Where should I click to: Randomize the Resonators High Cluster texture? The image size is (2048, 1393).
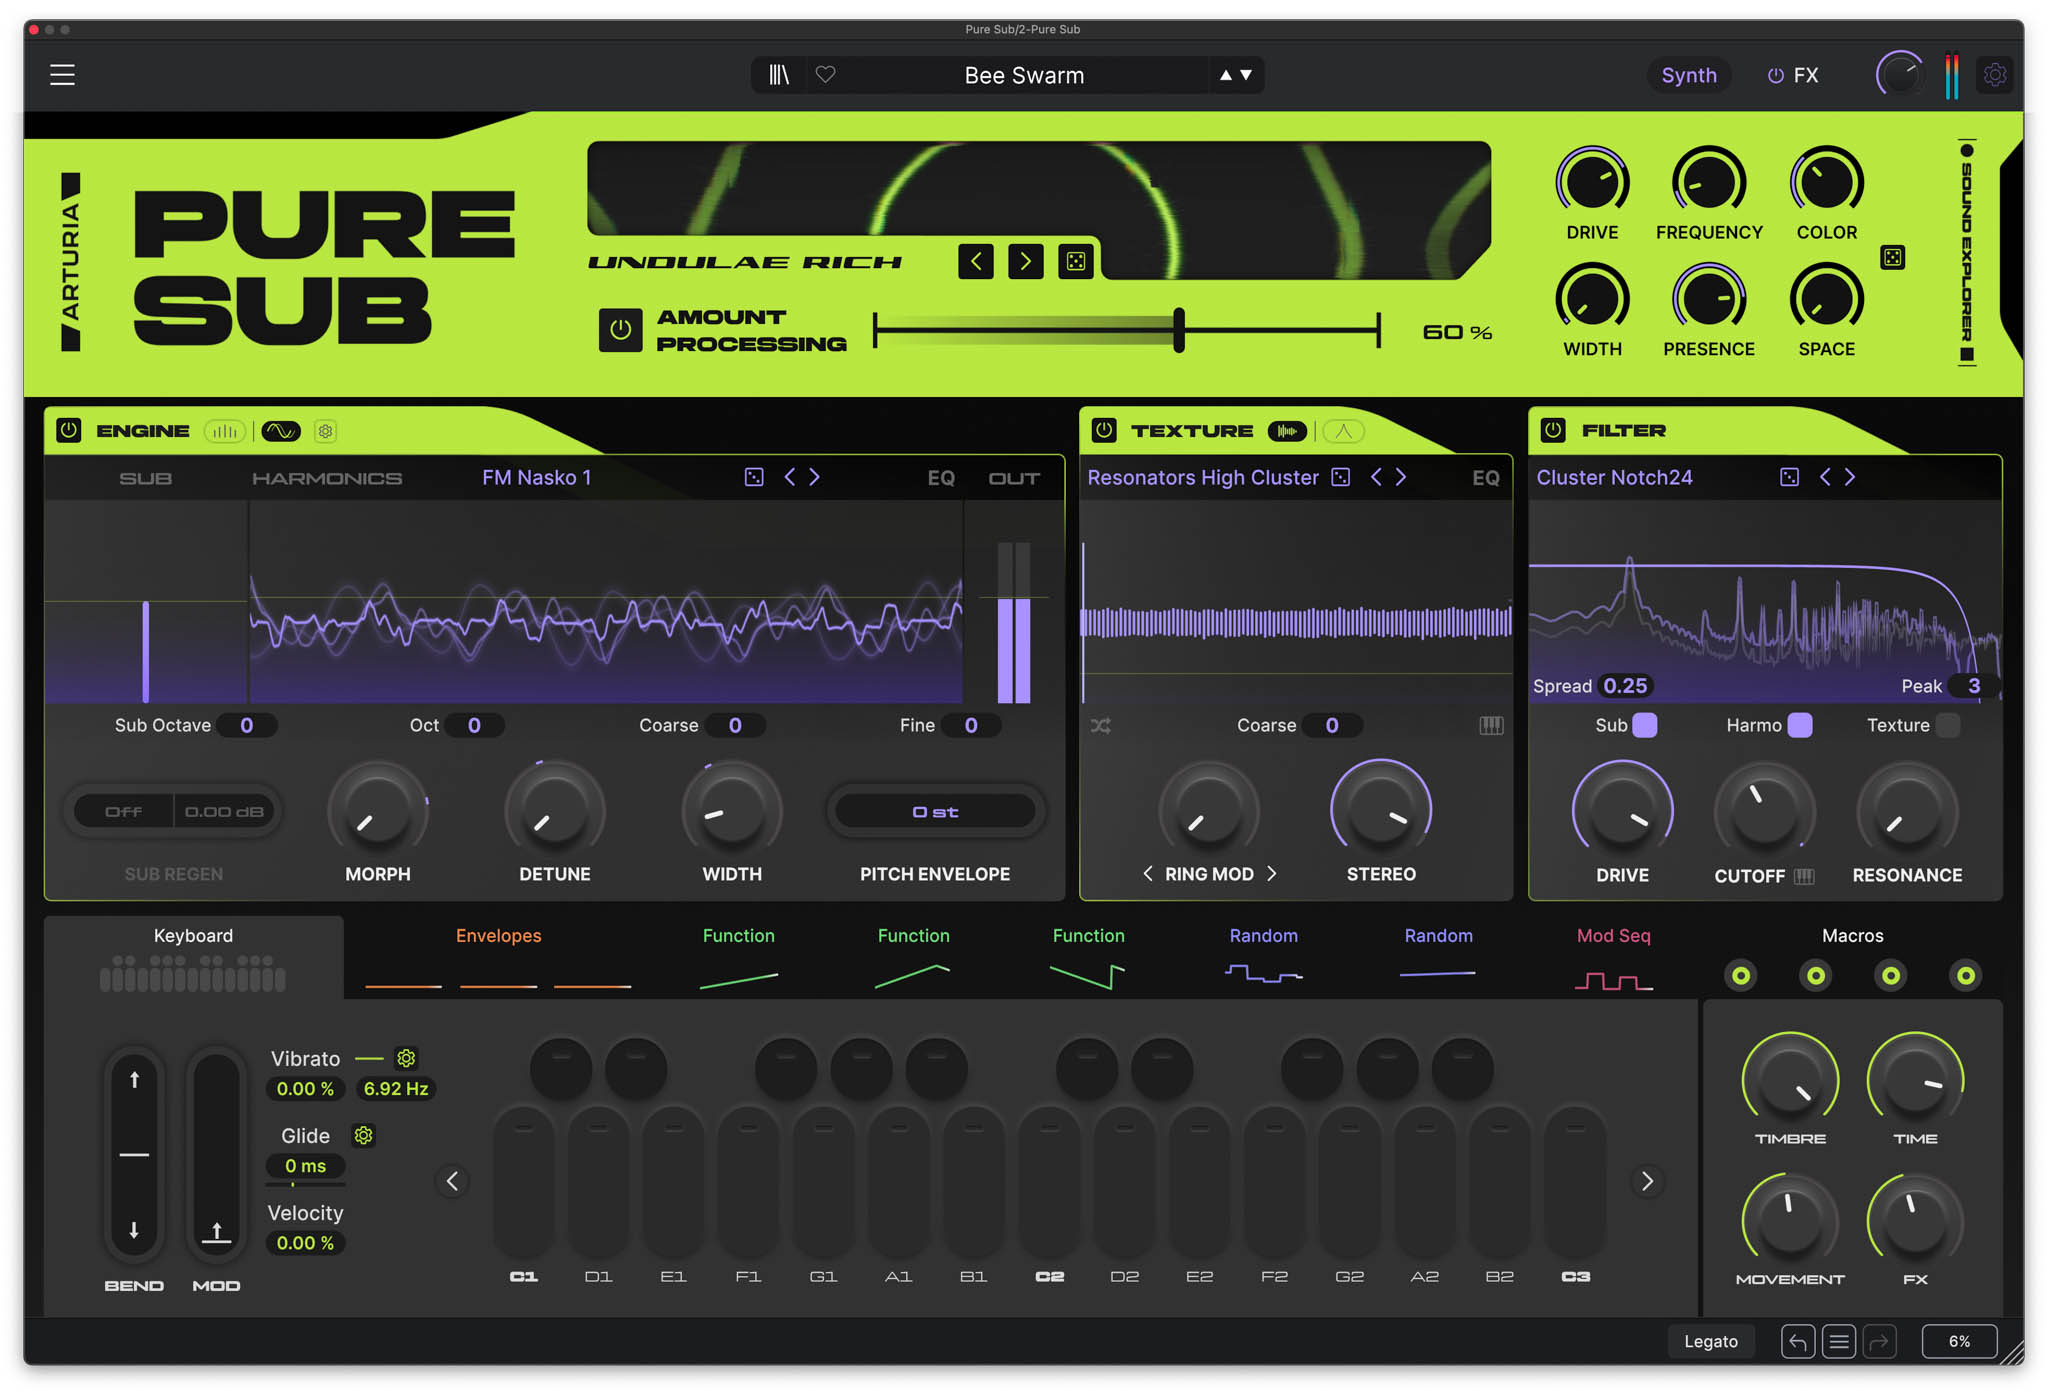(x=1341, y=477)
